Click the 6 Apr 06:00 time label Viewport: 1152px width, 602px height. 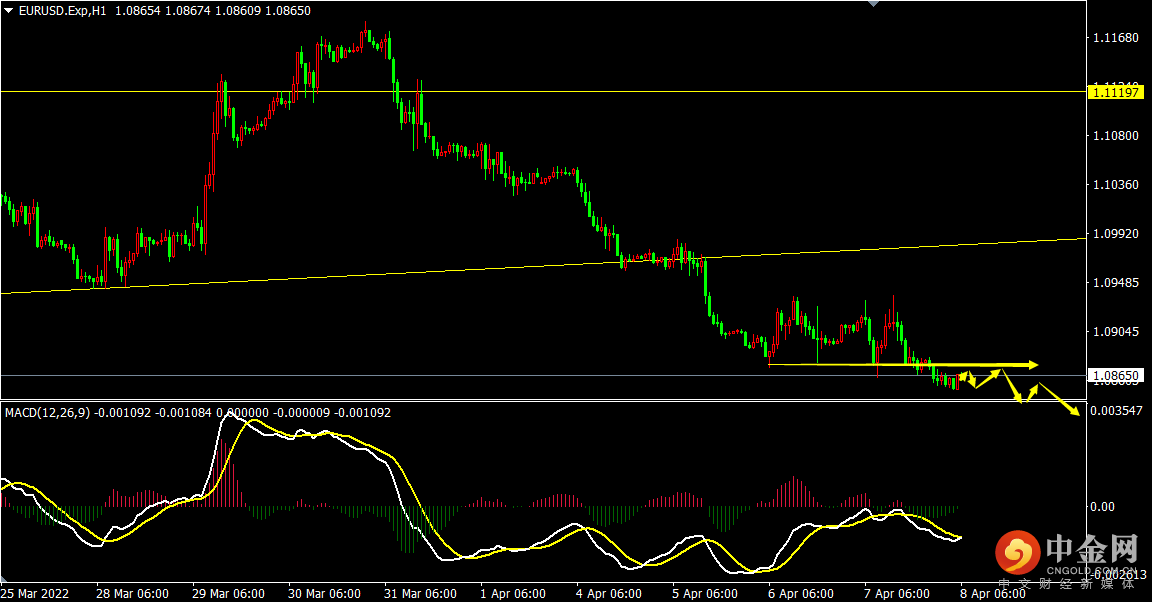[801, 593]
